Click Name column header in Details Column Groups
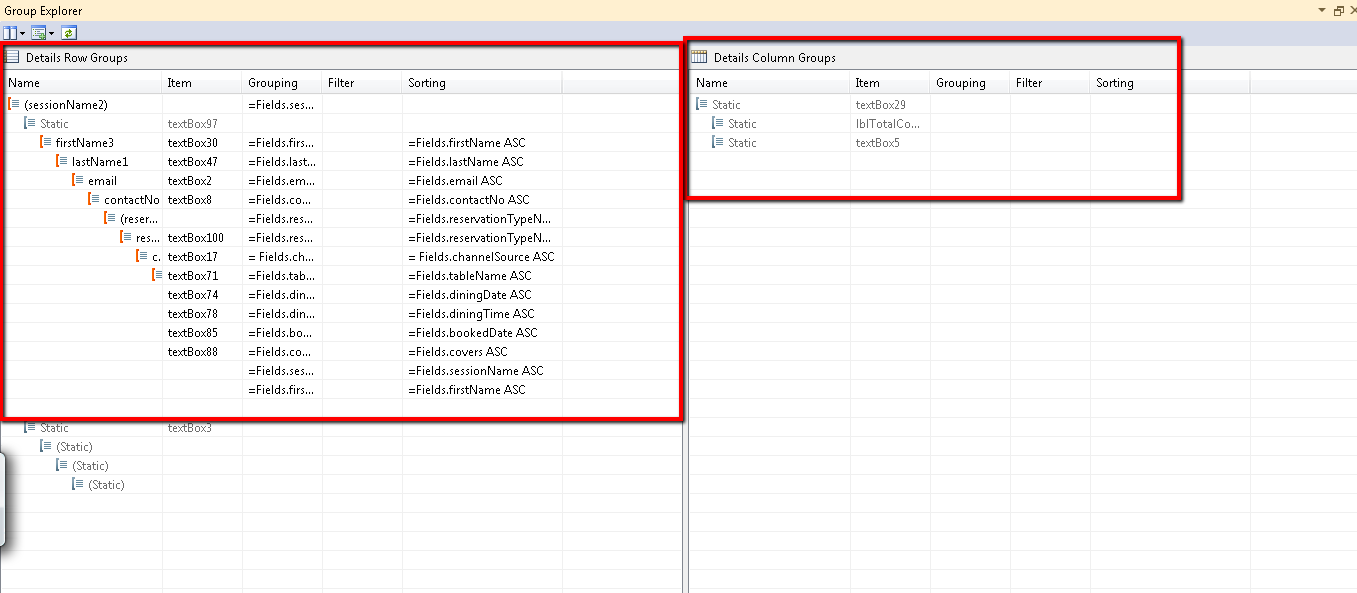Viewport: 1357px width, 593px height. pyautogui.click(x=770, y=83)
